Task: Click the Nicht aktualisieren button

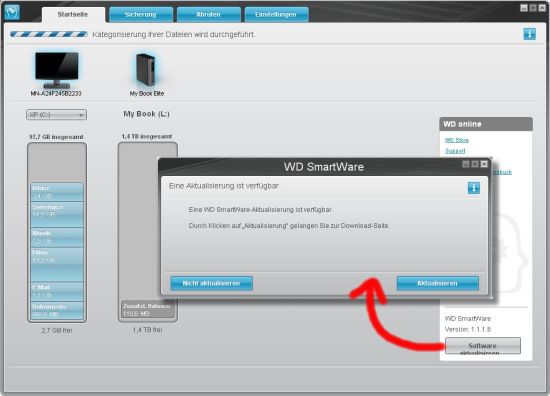Action: 212,283
